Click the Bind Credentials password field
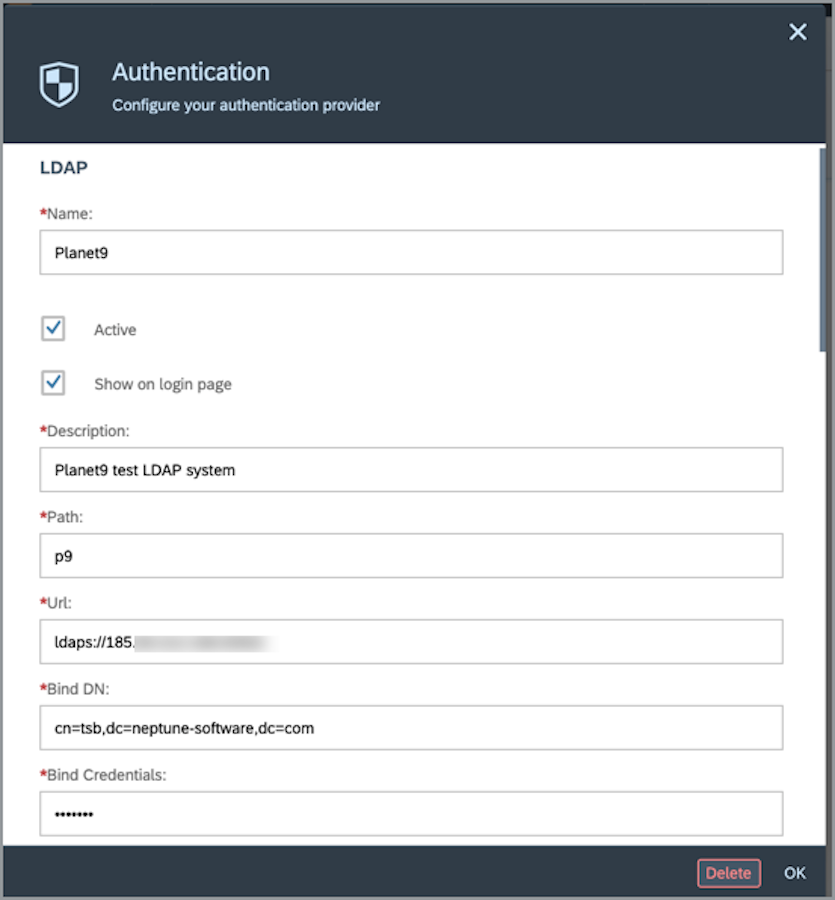This screenshot has width=835, height=900. pos(411,814)
